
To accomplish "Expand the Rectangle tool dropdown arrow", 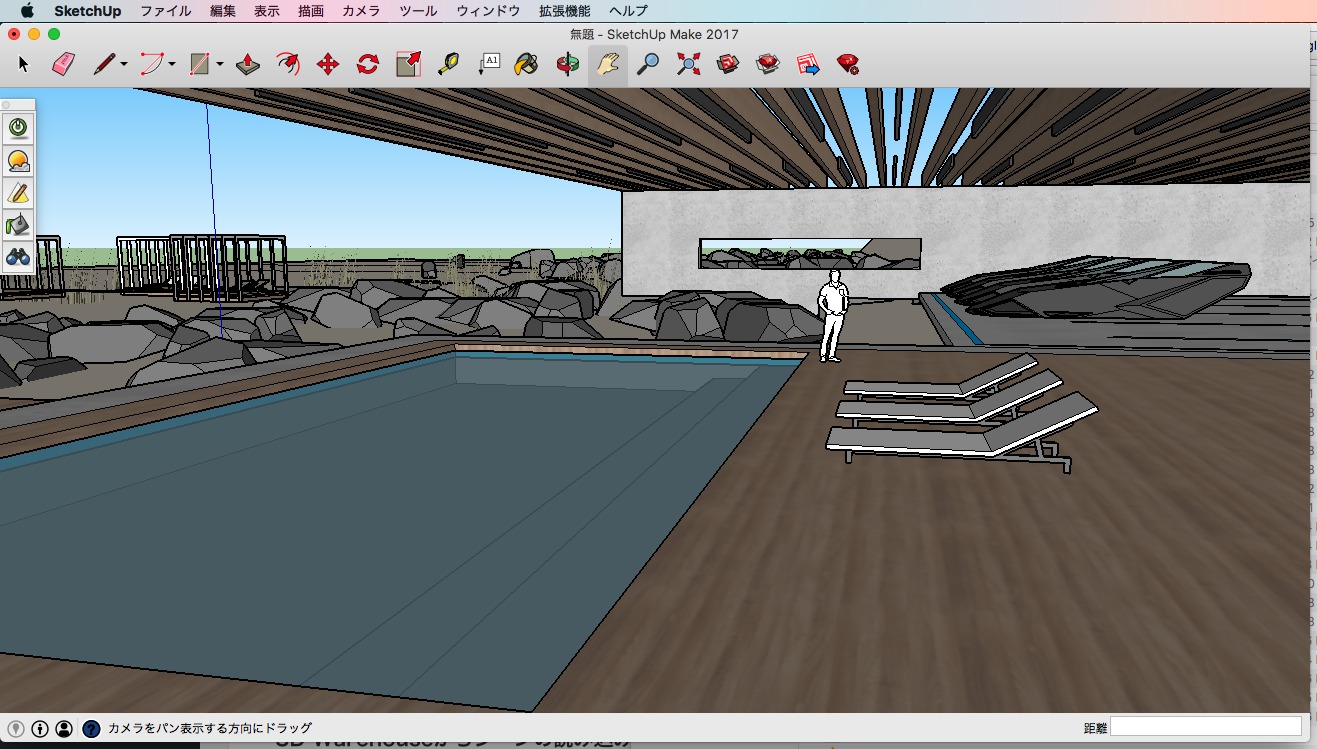I will pyautogui.click(x=219, y=65).
